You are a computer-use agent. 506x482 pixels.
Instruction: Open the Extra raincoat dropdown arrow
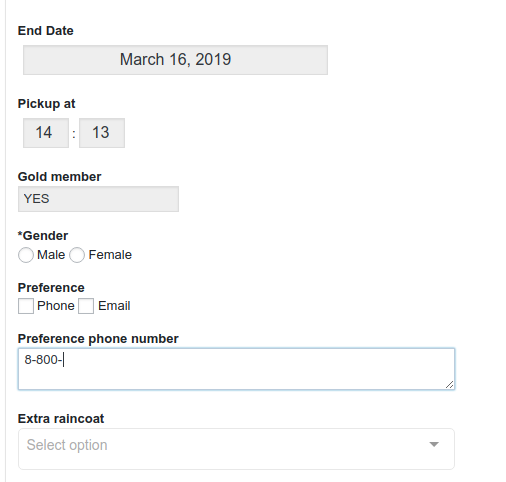434,444
